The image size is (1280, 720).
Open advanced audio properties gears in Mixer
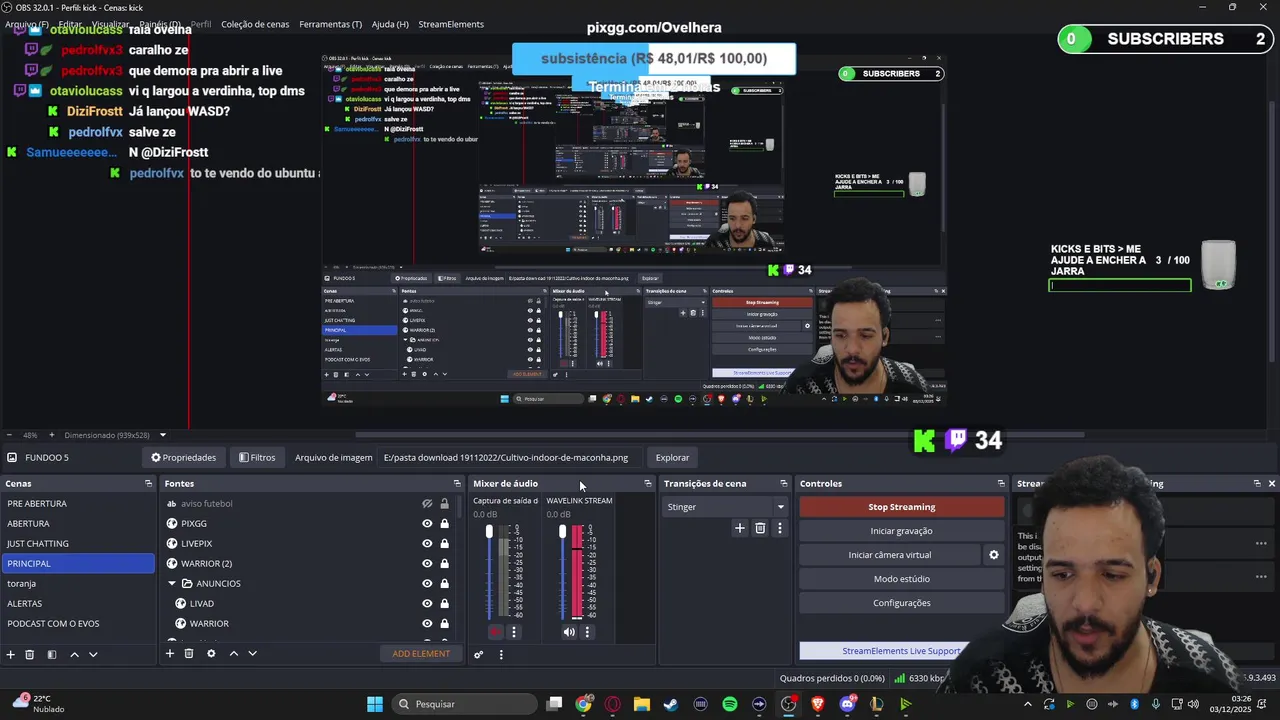click(x=478, y=654)
